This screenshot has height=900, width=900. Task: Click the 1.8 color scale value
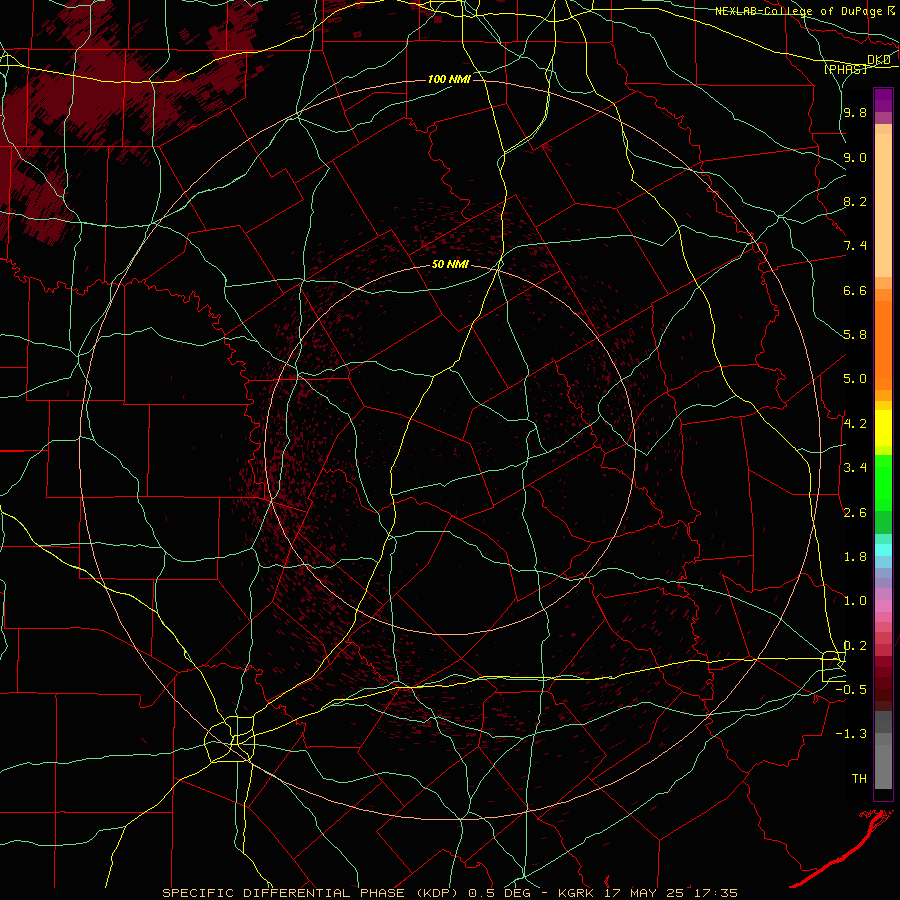[x=855, y=557]
